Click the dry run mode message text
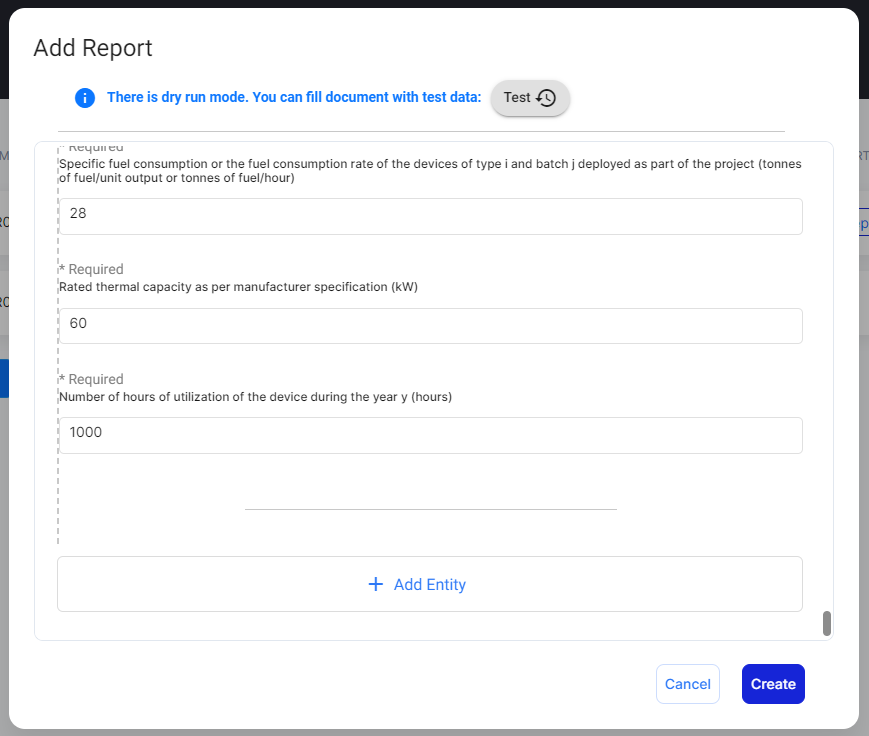This screenshot has width=869, height=736. (x=294, y=97)
